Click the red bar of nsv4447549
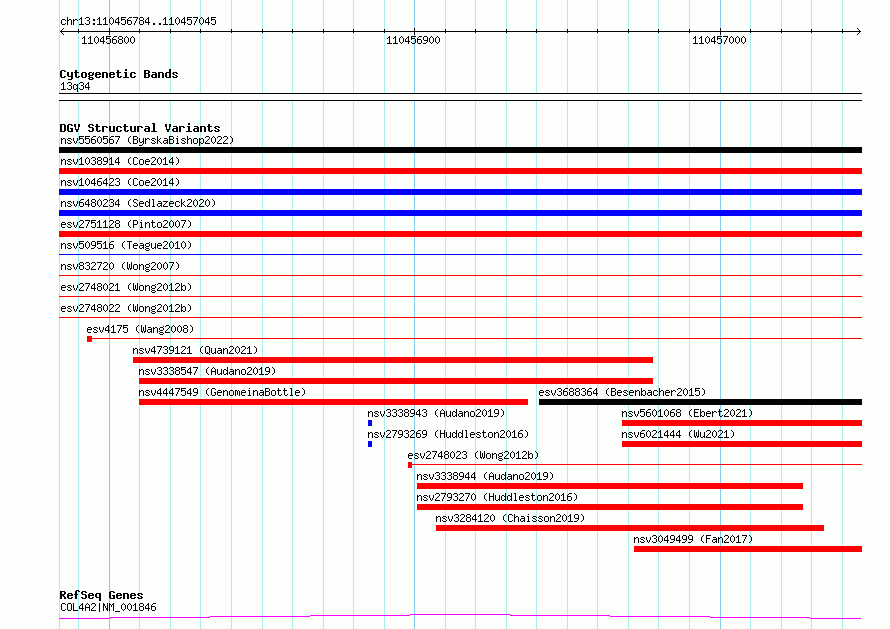The height and width of the screenshot is (629, 890). coord(333,402)
